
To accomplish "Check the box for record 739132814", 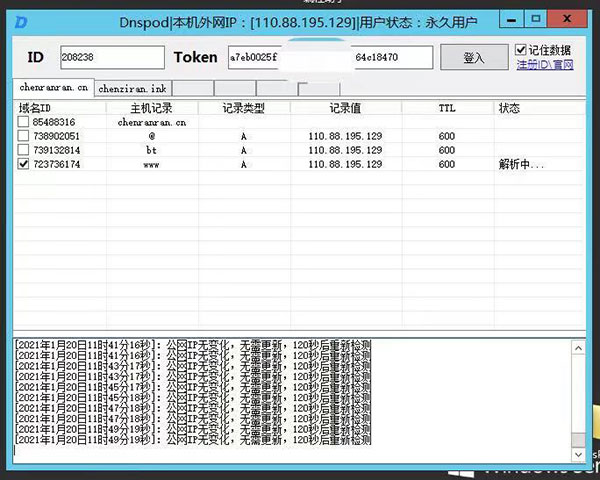I will click(x=23, y=150).
